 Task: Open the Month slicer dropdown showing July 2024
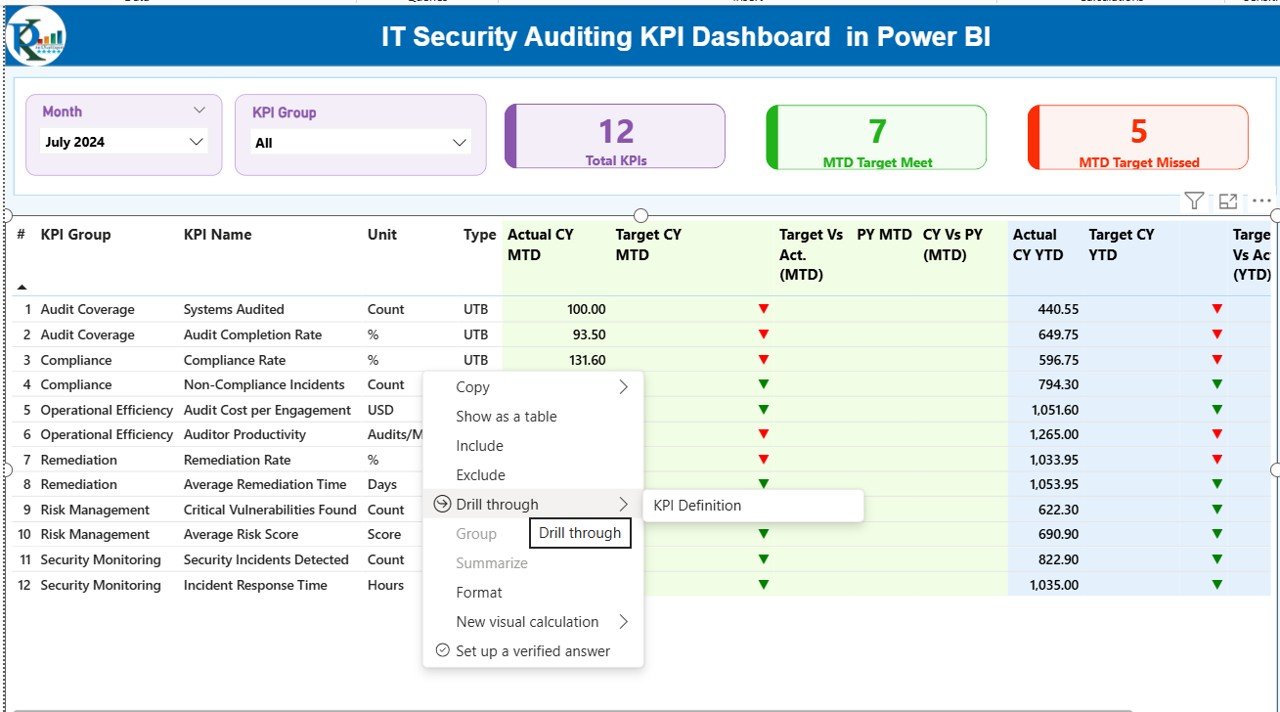(x=196, y=142)
